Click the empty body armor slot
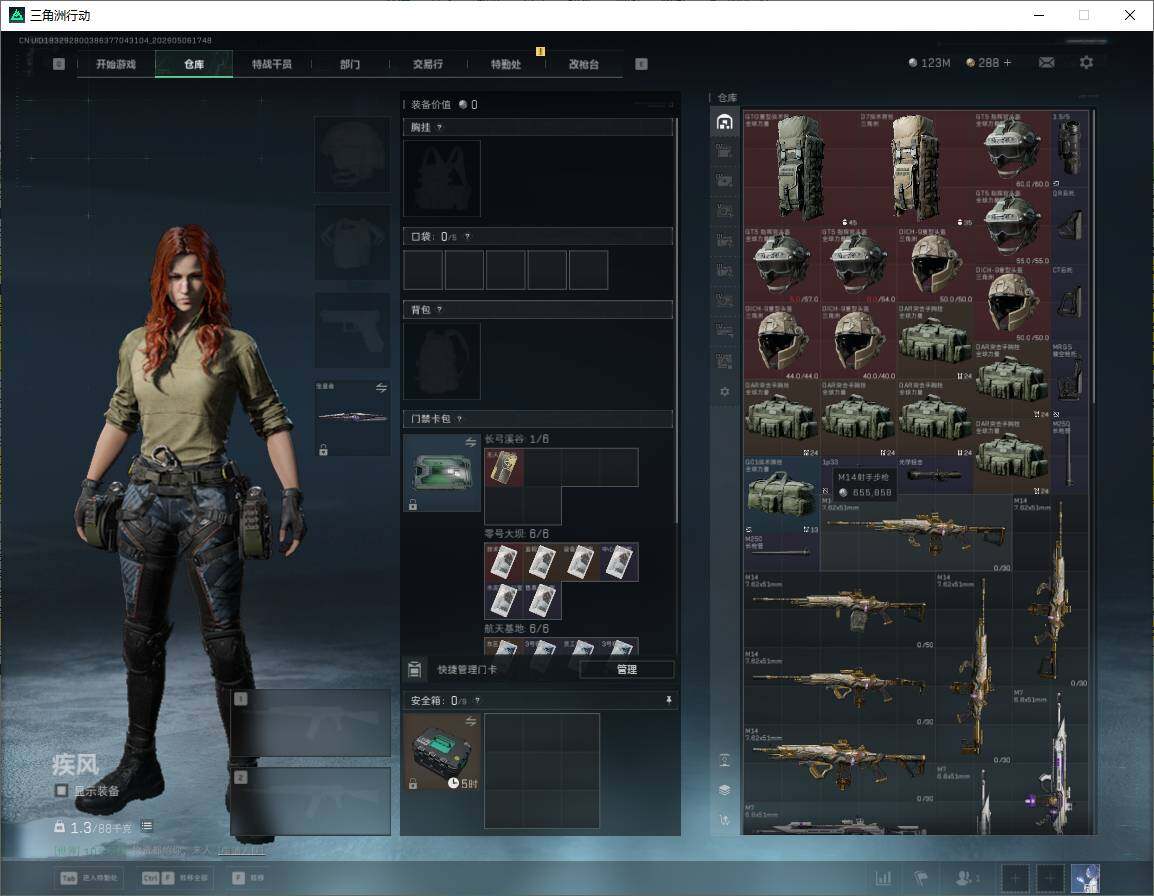1154x896 pixels. [353, 242]
